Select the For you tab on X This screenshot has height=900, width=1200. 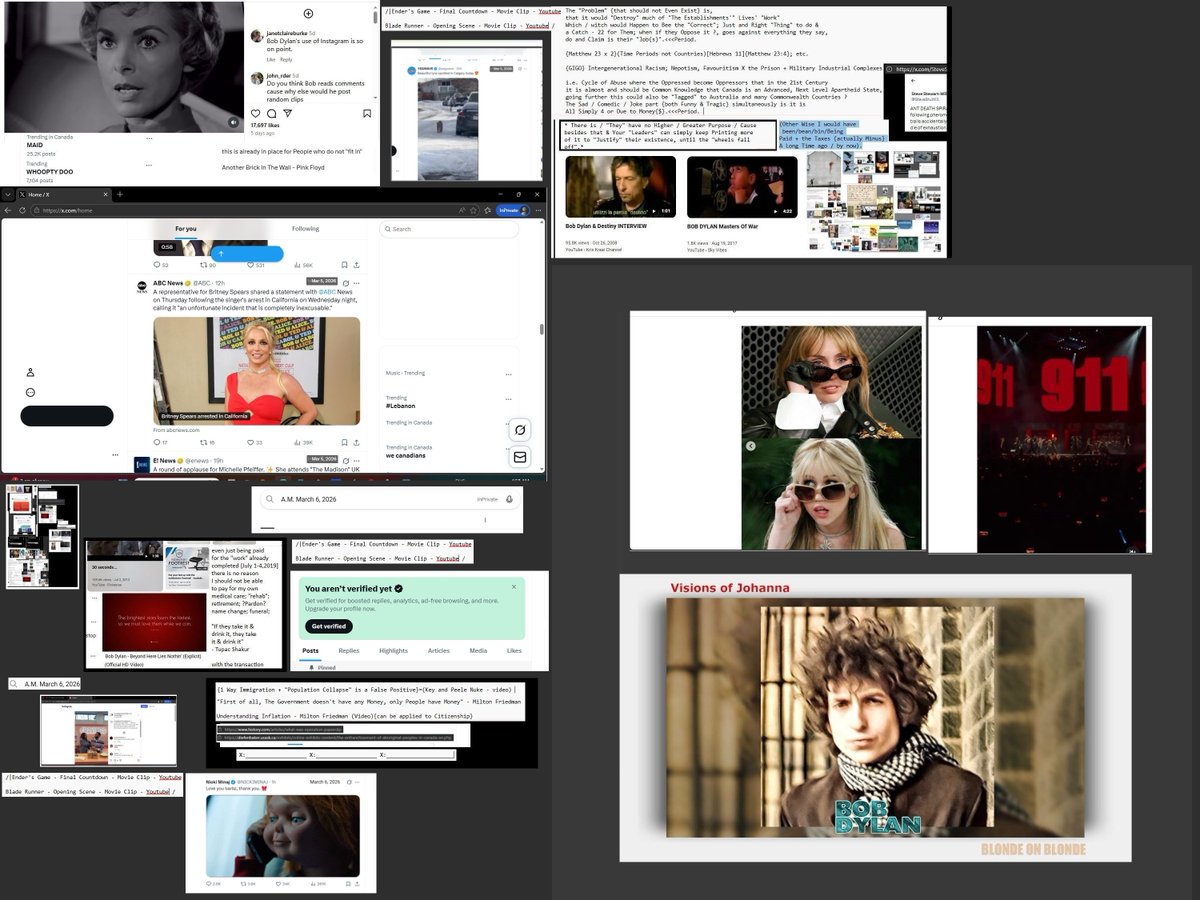click(186, 229)
